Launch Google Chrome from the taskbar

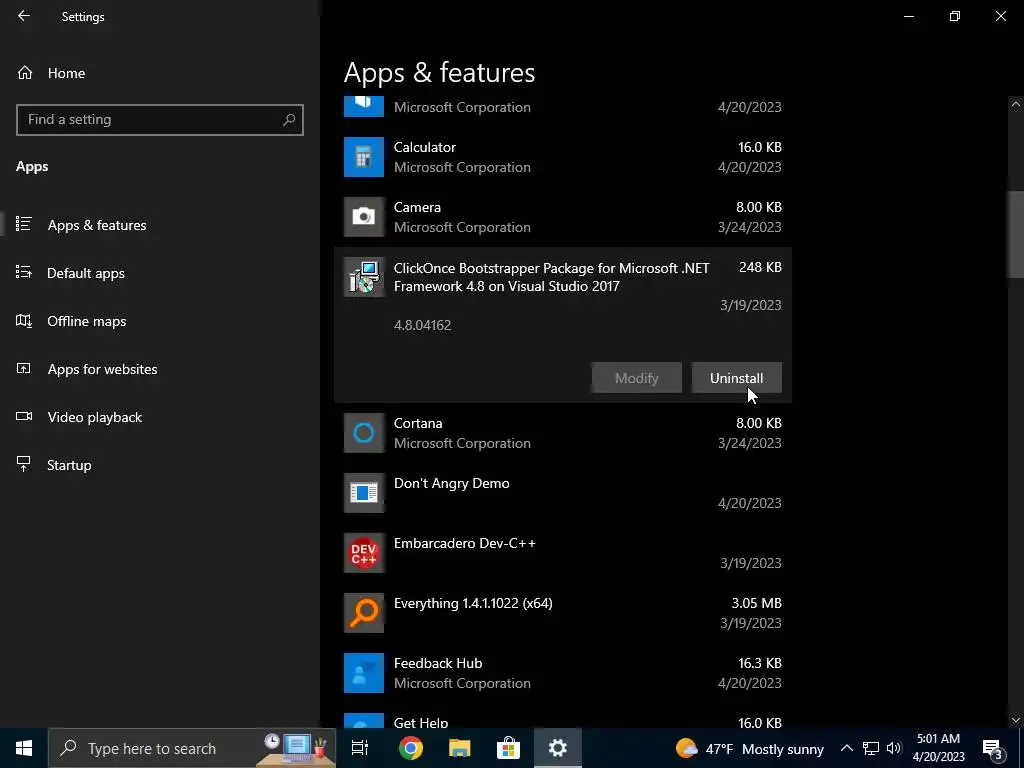[x=411, y=748]
